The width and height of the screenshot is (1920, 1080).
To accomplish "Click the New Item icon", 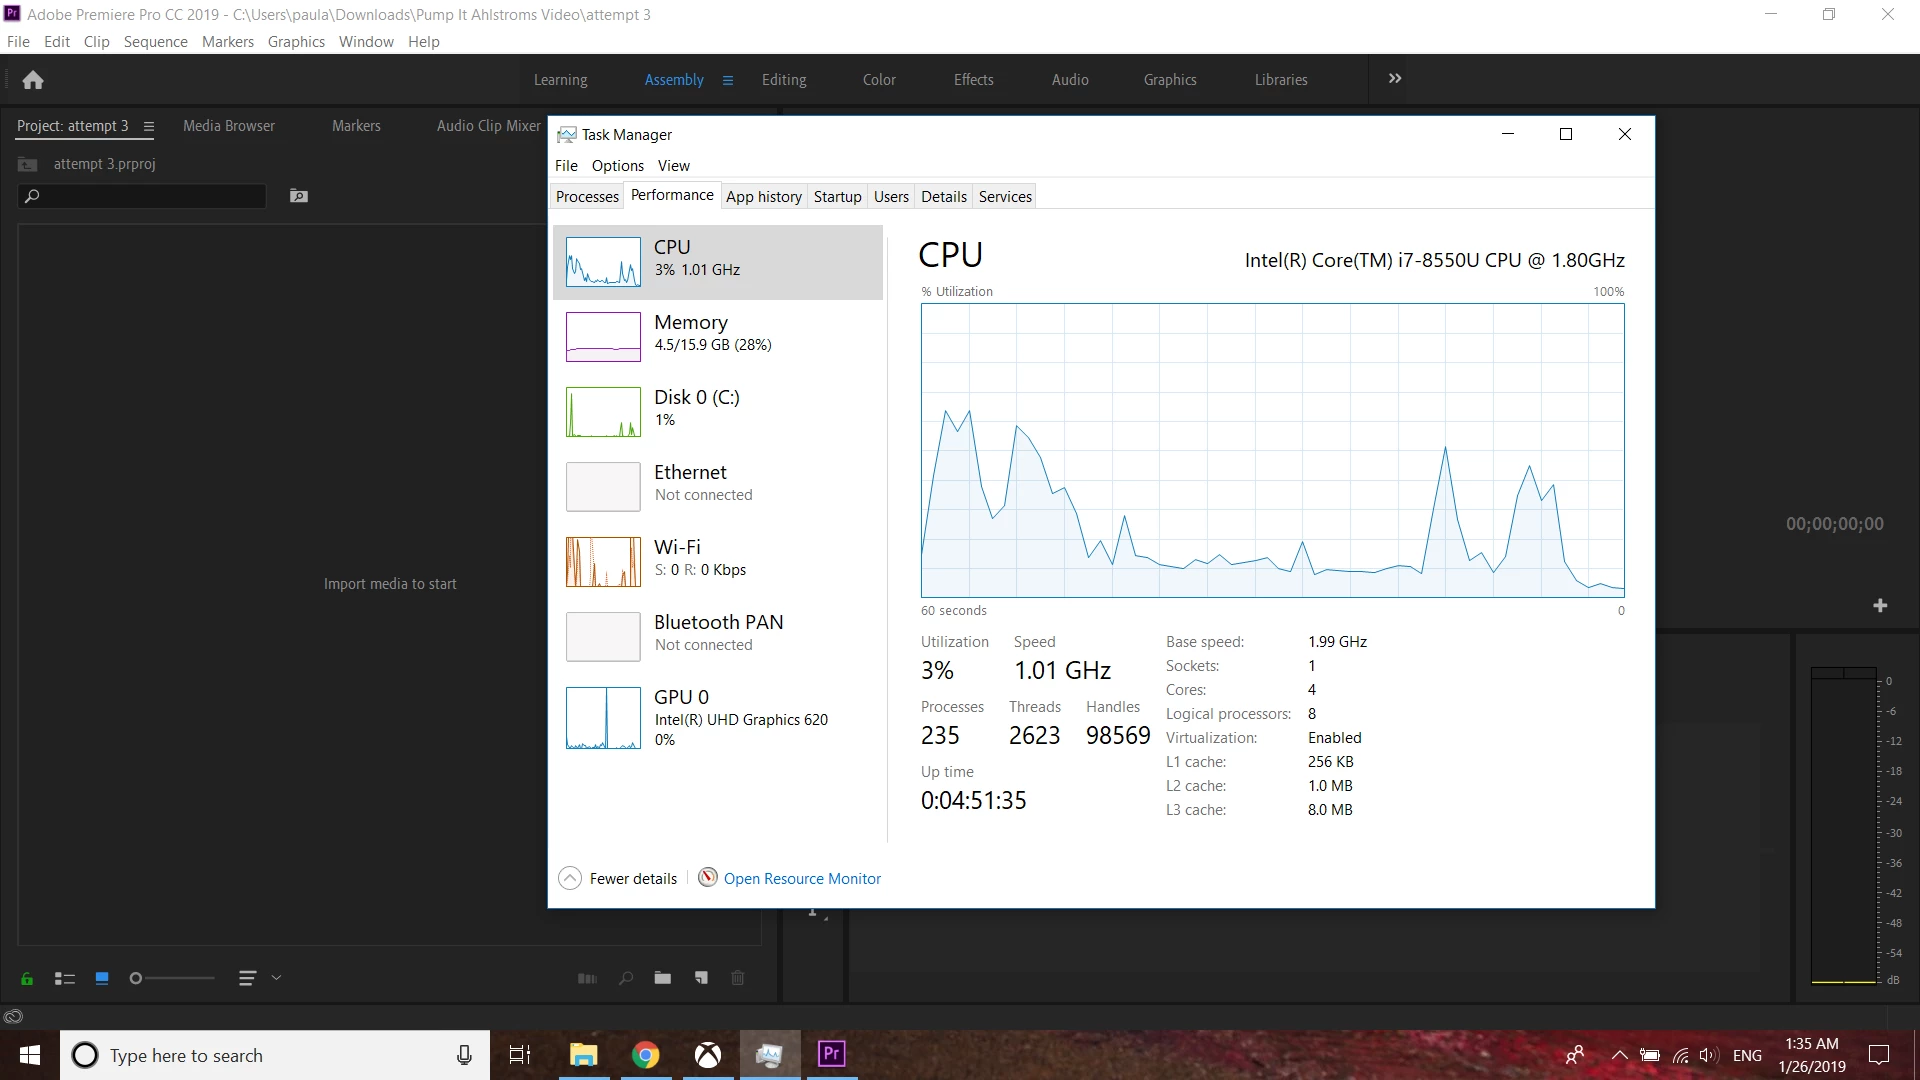I will point(701,979).
